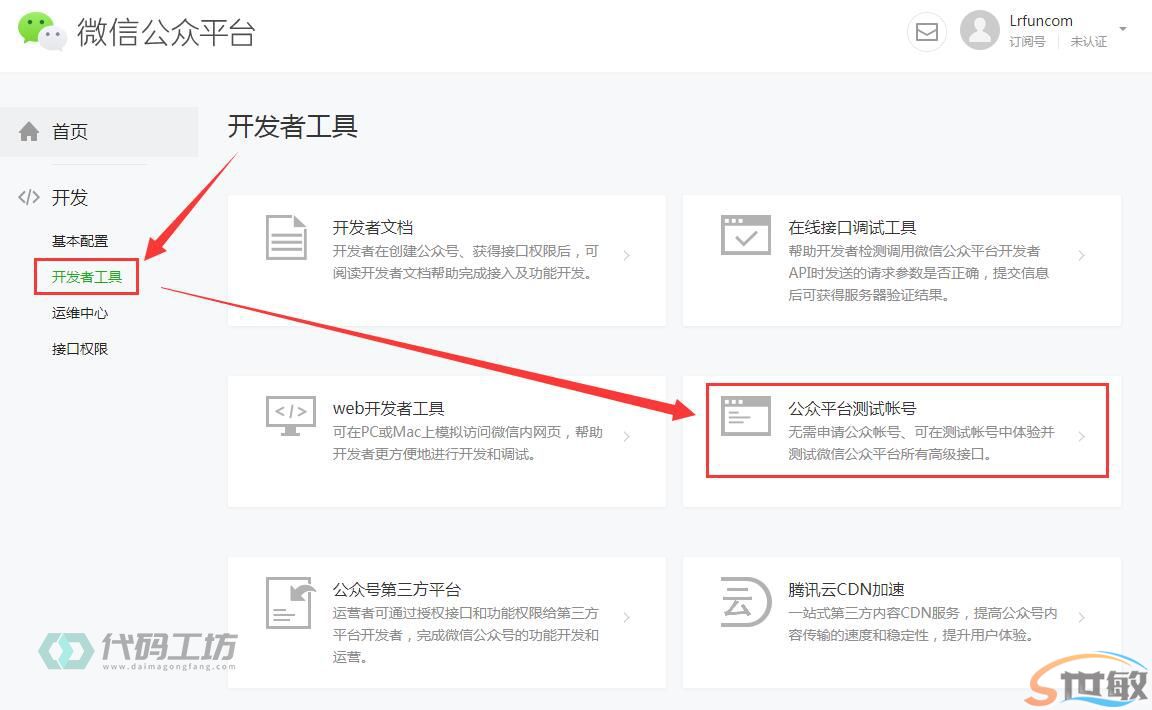The height and width of the screenshot is (710, 1152).
Task: Click the Lrfuncom user avatar
Action: pos(979,31)
